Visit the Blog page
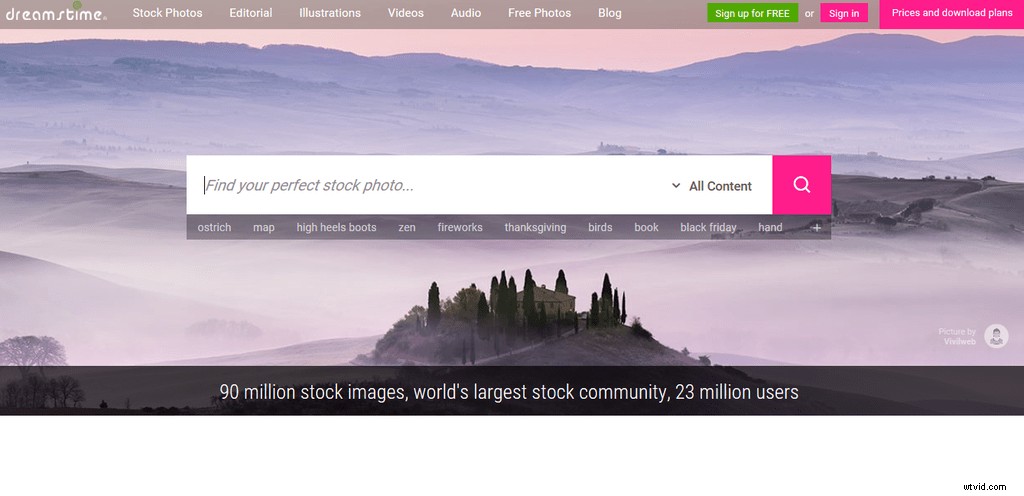Image resolution: width=1024 pixels, height=496 pixels. [x=609, y=13]
